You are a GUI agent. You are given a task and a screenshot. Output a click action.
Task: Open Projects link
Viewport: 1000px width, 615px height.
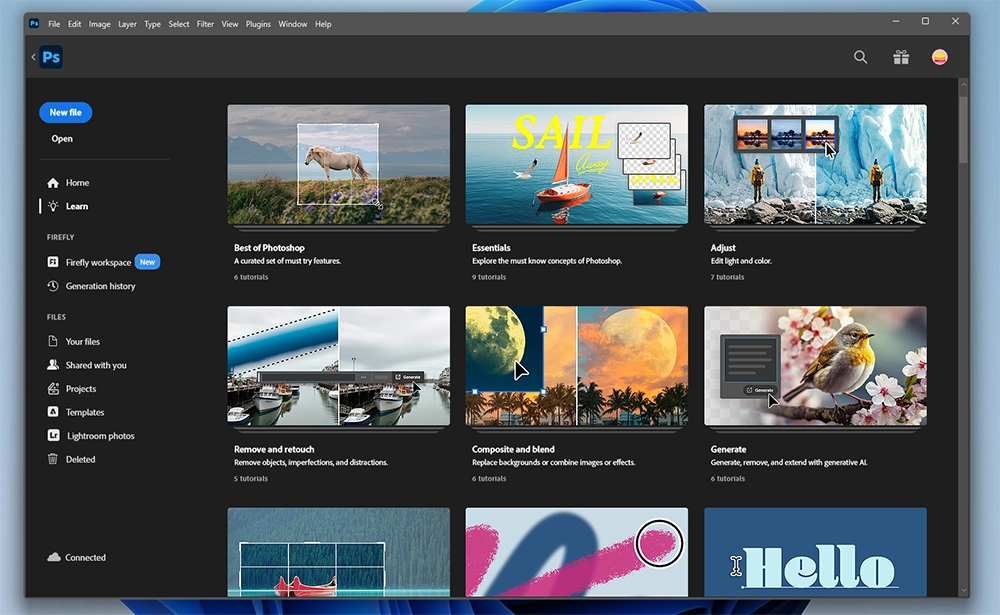pyautogui.click(x=80, y=389)
